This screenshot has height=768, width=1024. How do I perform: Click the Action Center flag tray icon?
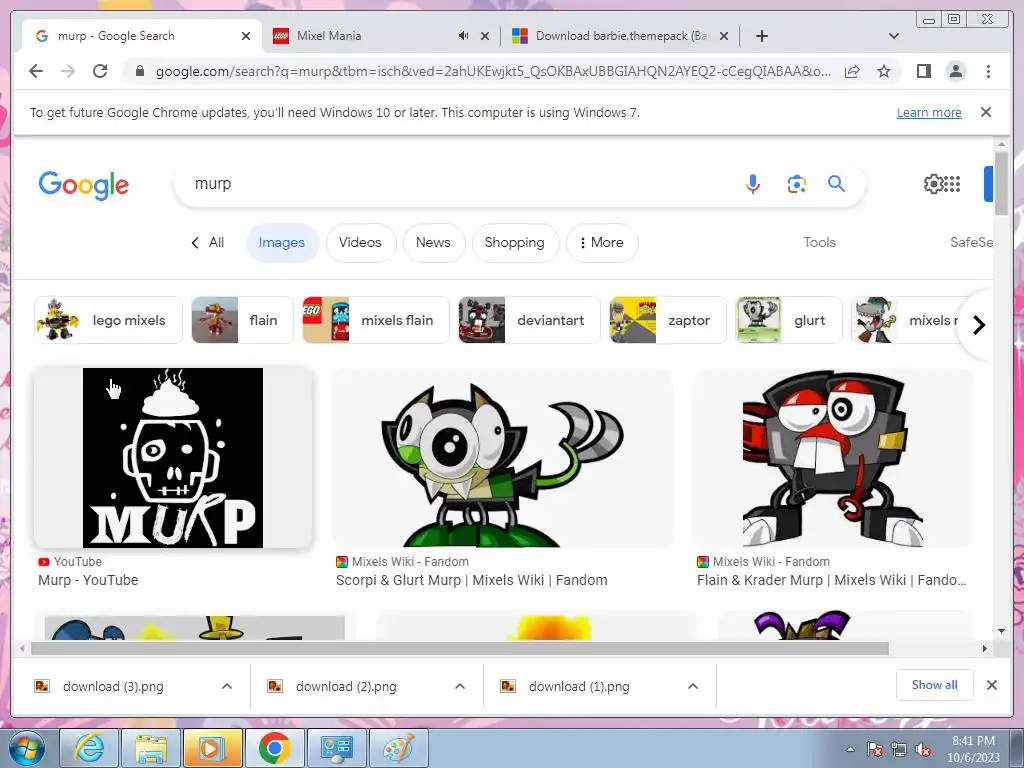(874, 750)
